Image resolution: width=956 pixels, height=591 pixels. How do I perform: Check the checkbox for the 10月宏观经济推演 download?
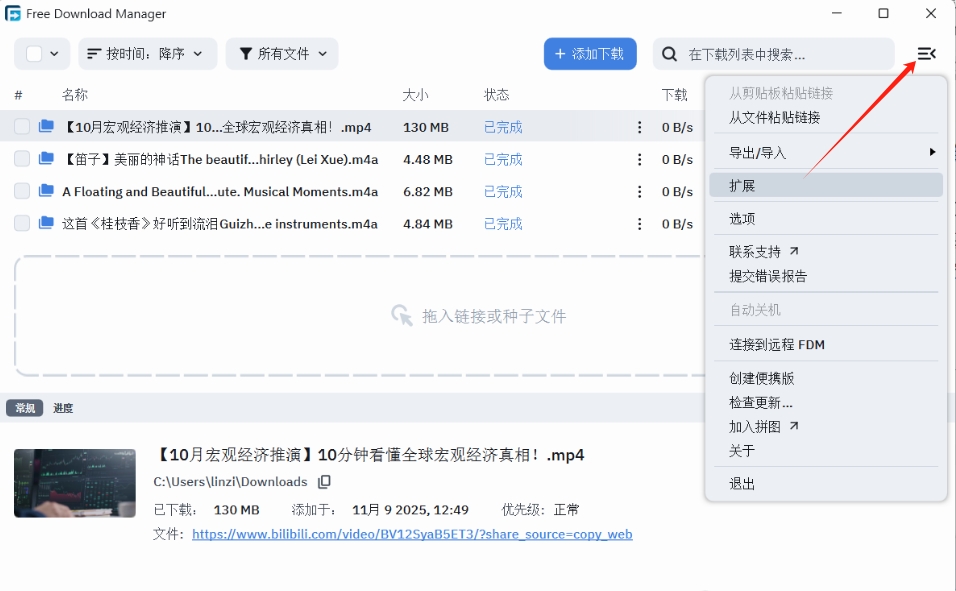(x=21, y=127)
